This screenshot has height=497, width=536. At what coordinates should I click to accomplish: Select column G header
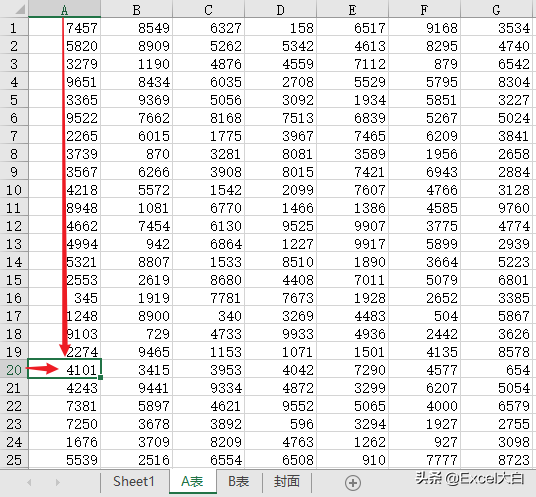click(x=497, y=9)
